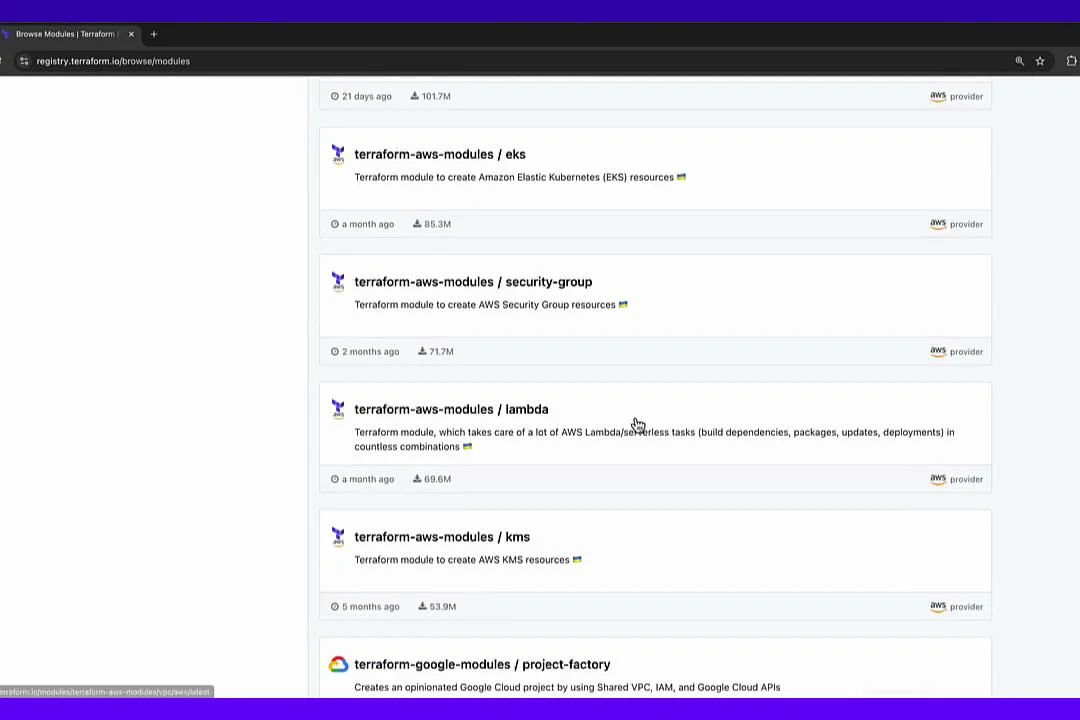1080x720 pixels.
Task: Click the '69.6M' download count
Action: tap(437, 479)
